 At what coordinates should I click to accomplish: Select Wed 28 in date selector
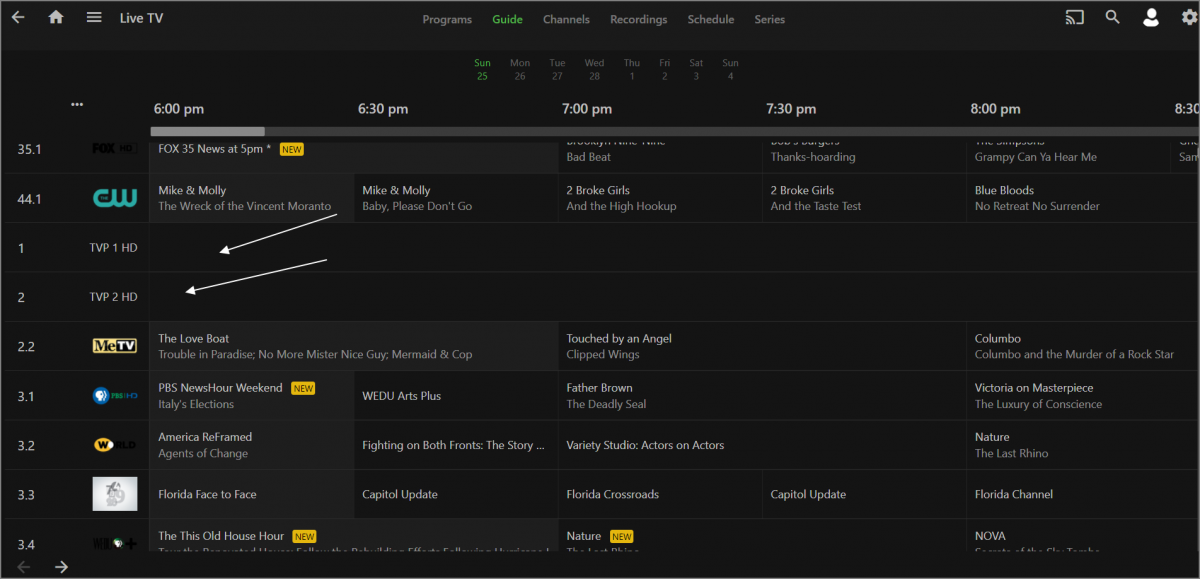coord(594,69)
